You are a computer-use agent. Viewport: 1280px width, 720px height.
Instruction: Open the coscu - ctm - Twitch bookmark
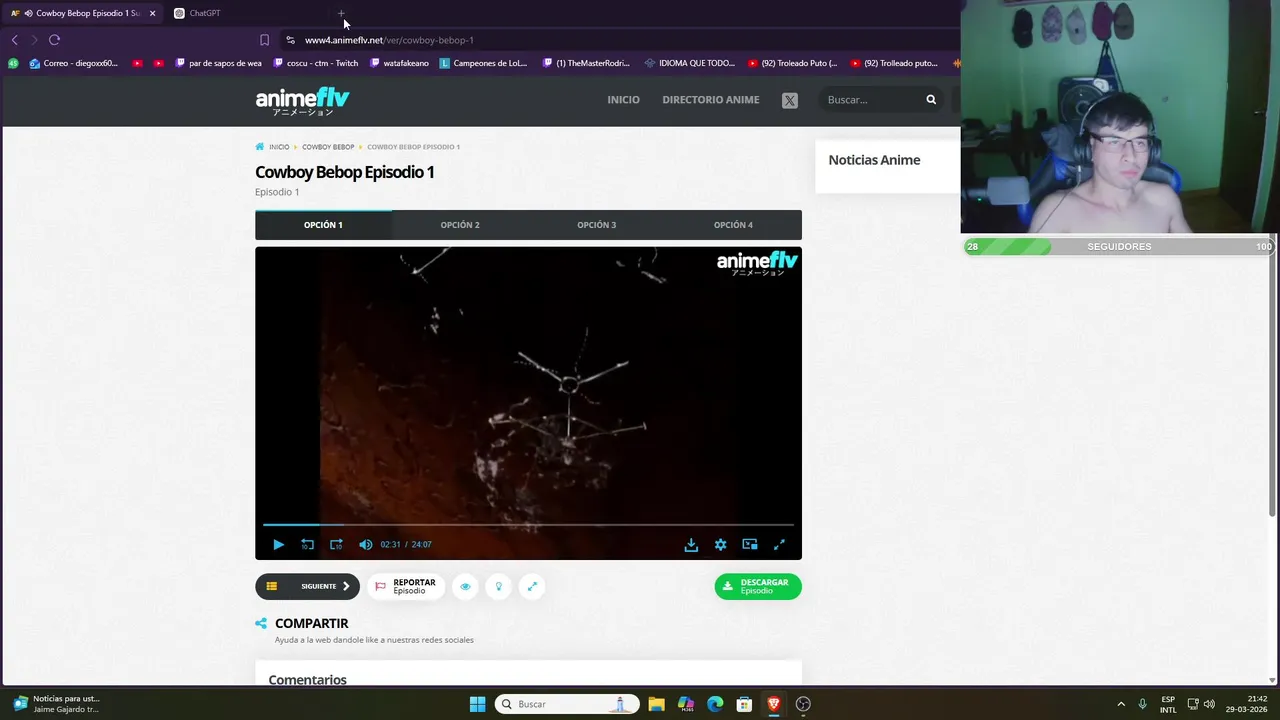click(315, 63)
